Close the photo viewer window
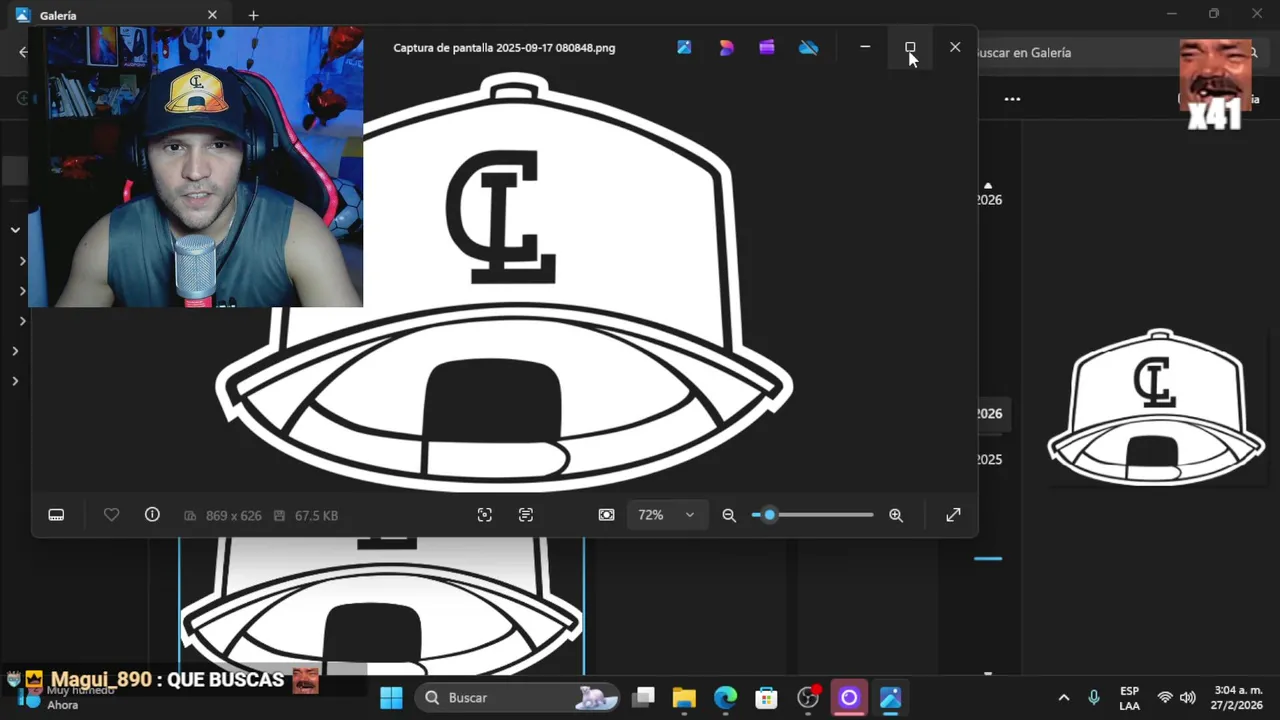The width and height of the screenshot is (1280, 720). 955,47
